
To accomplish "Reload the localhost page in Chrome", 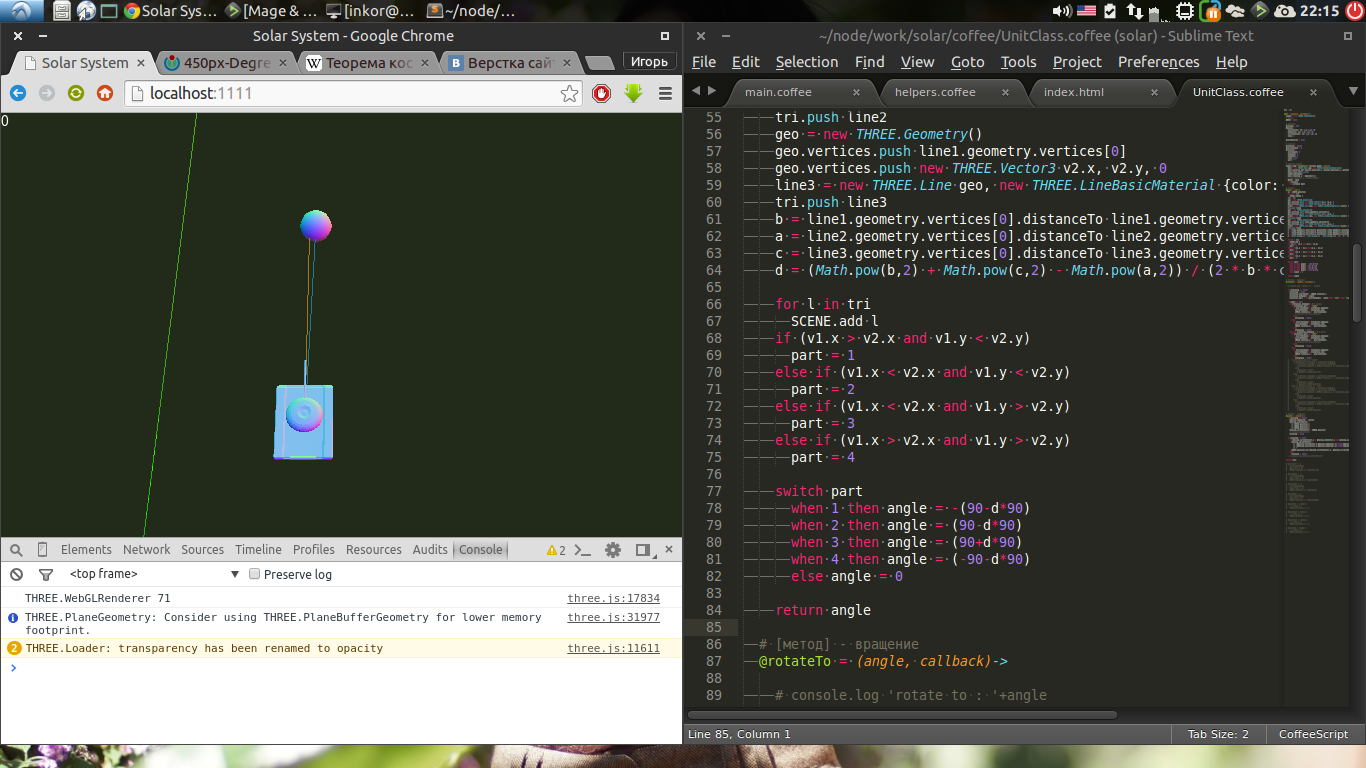I will point(76,93).
